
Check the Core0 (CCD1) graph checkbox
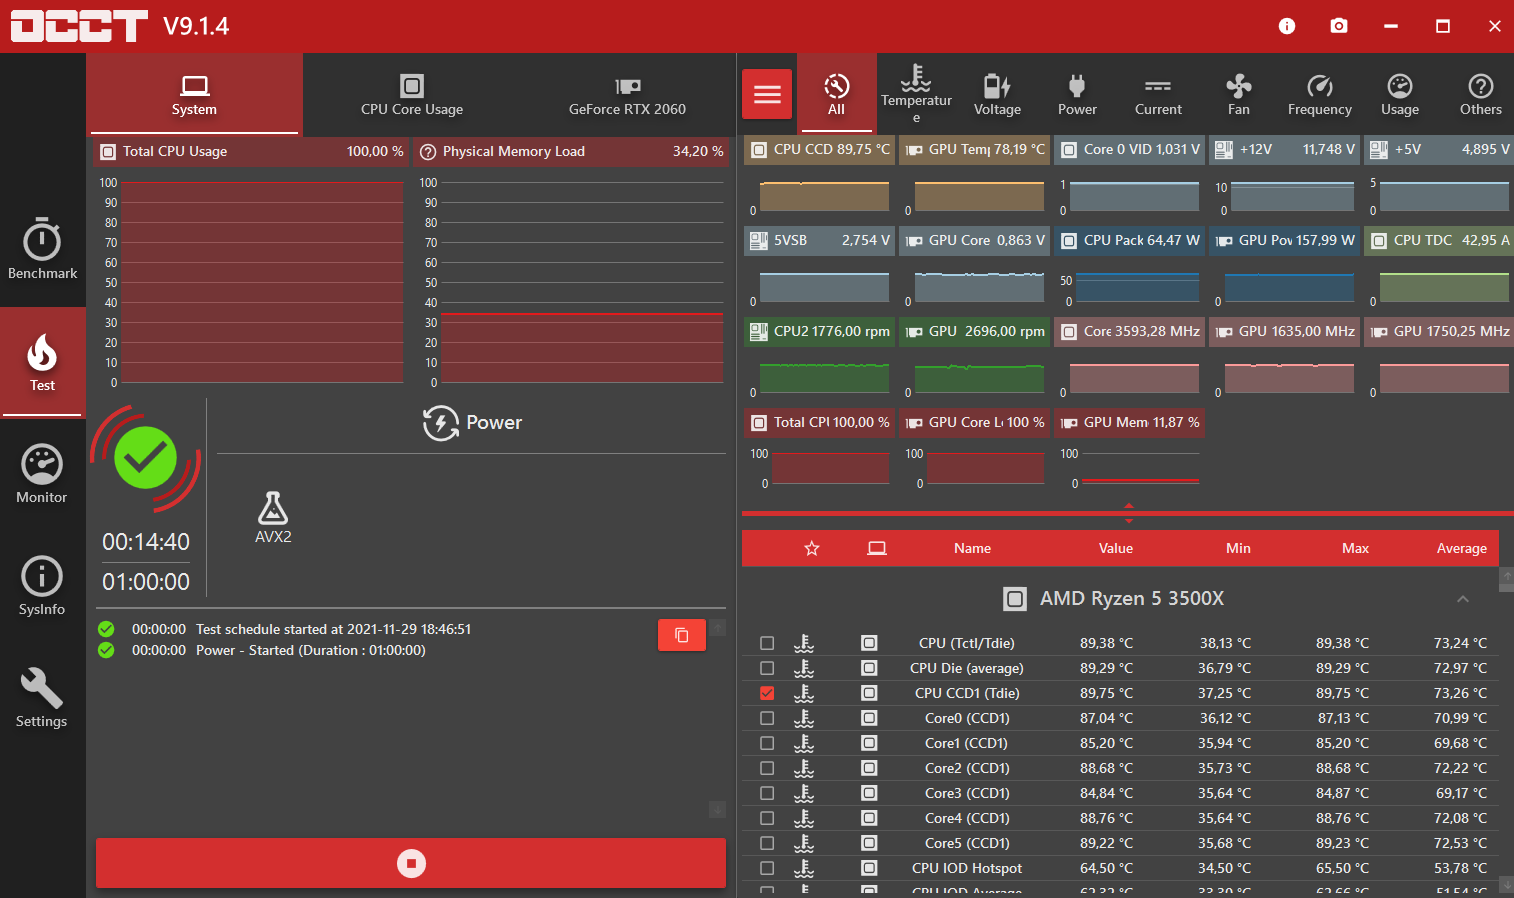pyautogui.click(x=767, y=718)
